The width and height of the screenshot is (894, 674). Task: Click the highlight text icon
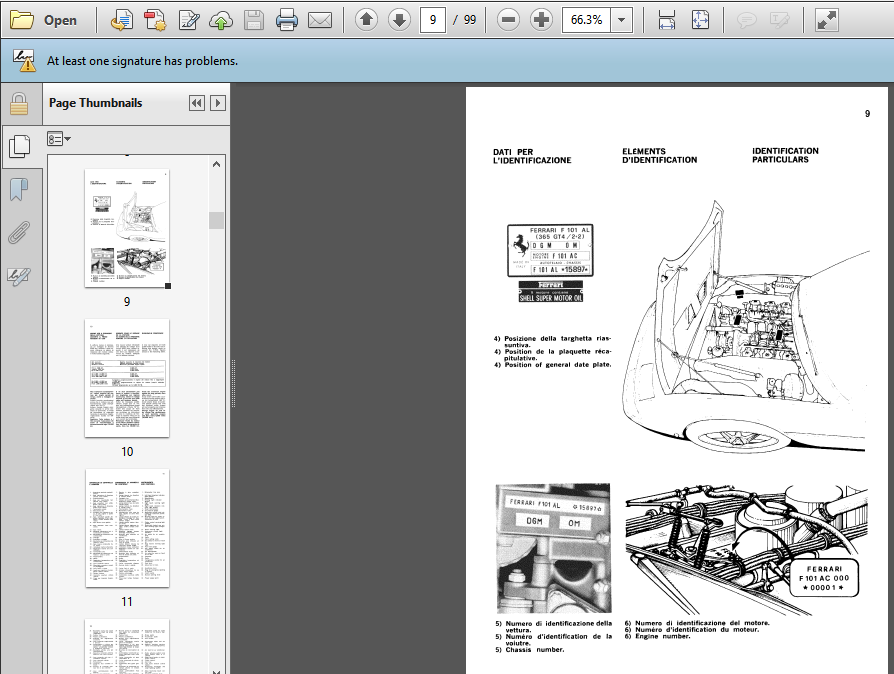coord(779,21)
